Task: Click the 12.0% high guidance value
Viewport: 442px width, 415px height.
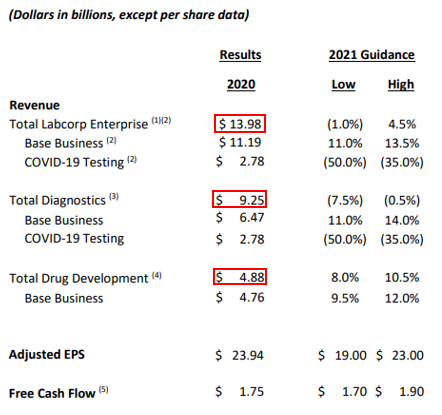Action: tap(402, 298)
